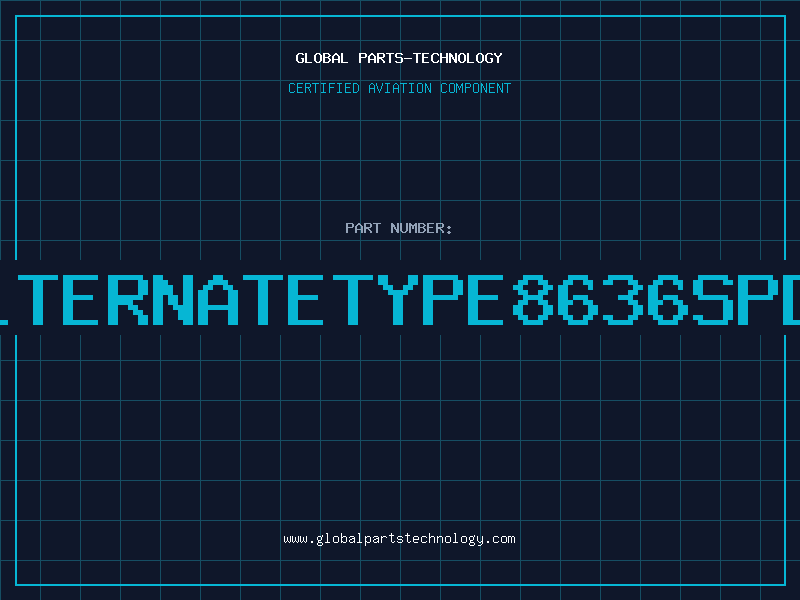The image size is (800, 600).
Task: Click the word GLOBAL in the title
Action: tap(322, 58)
